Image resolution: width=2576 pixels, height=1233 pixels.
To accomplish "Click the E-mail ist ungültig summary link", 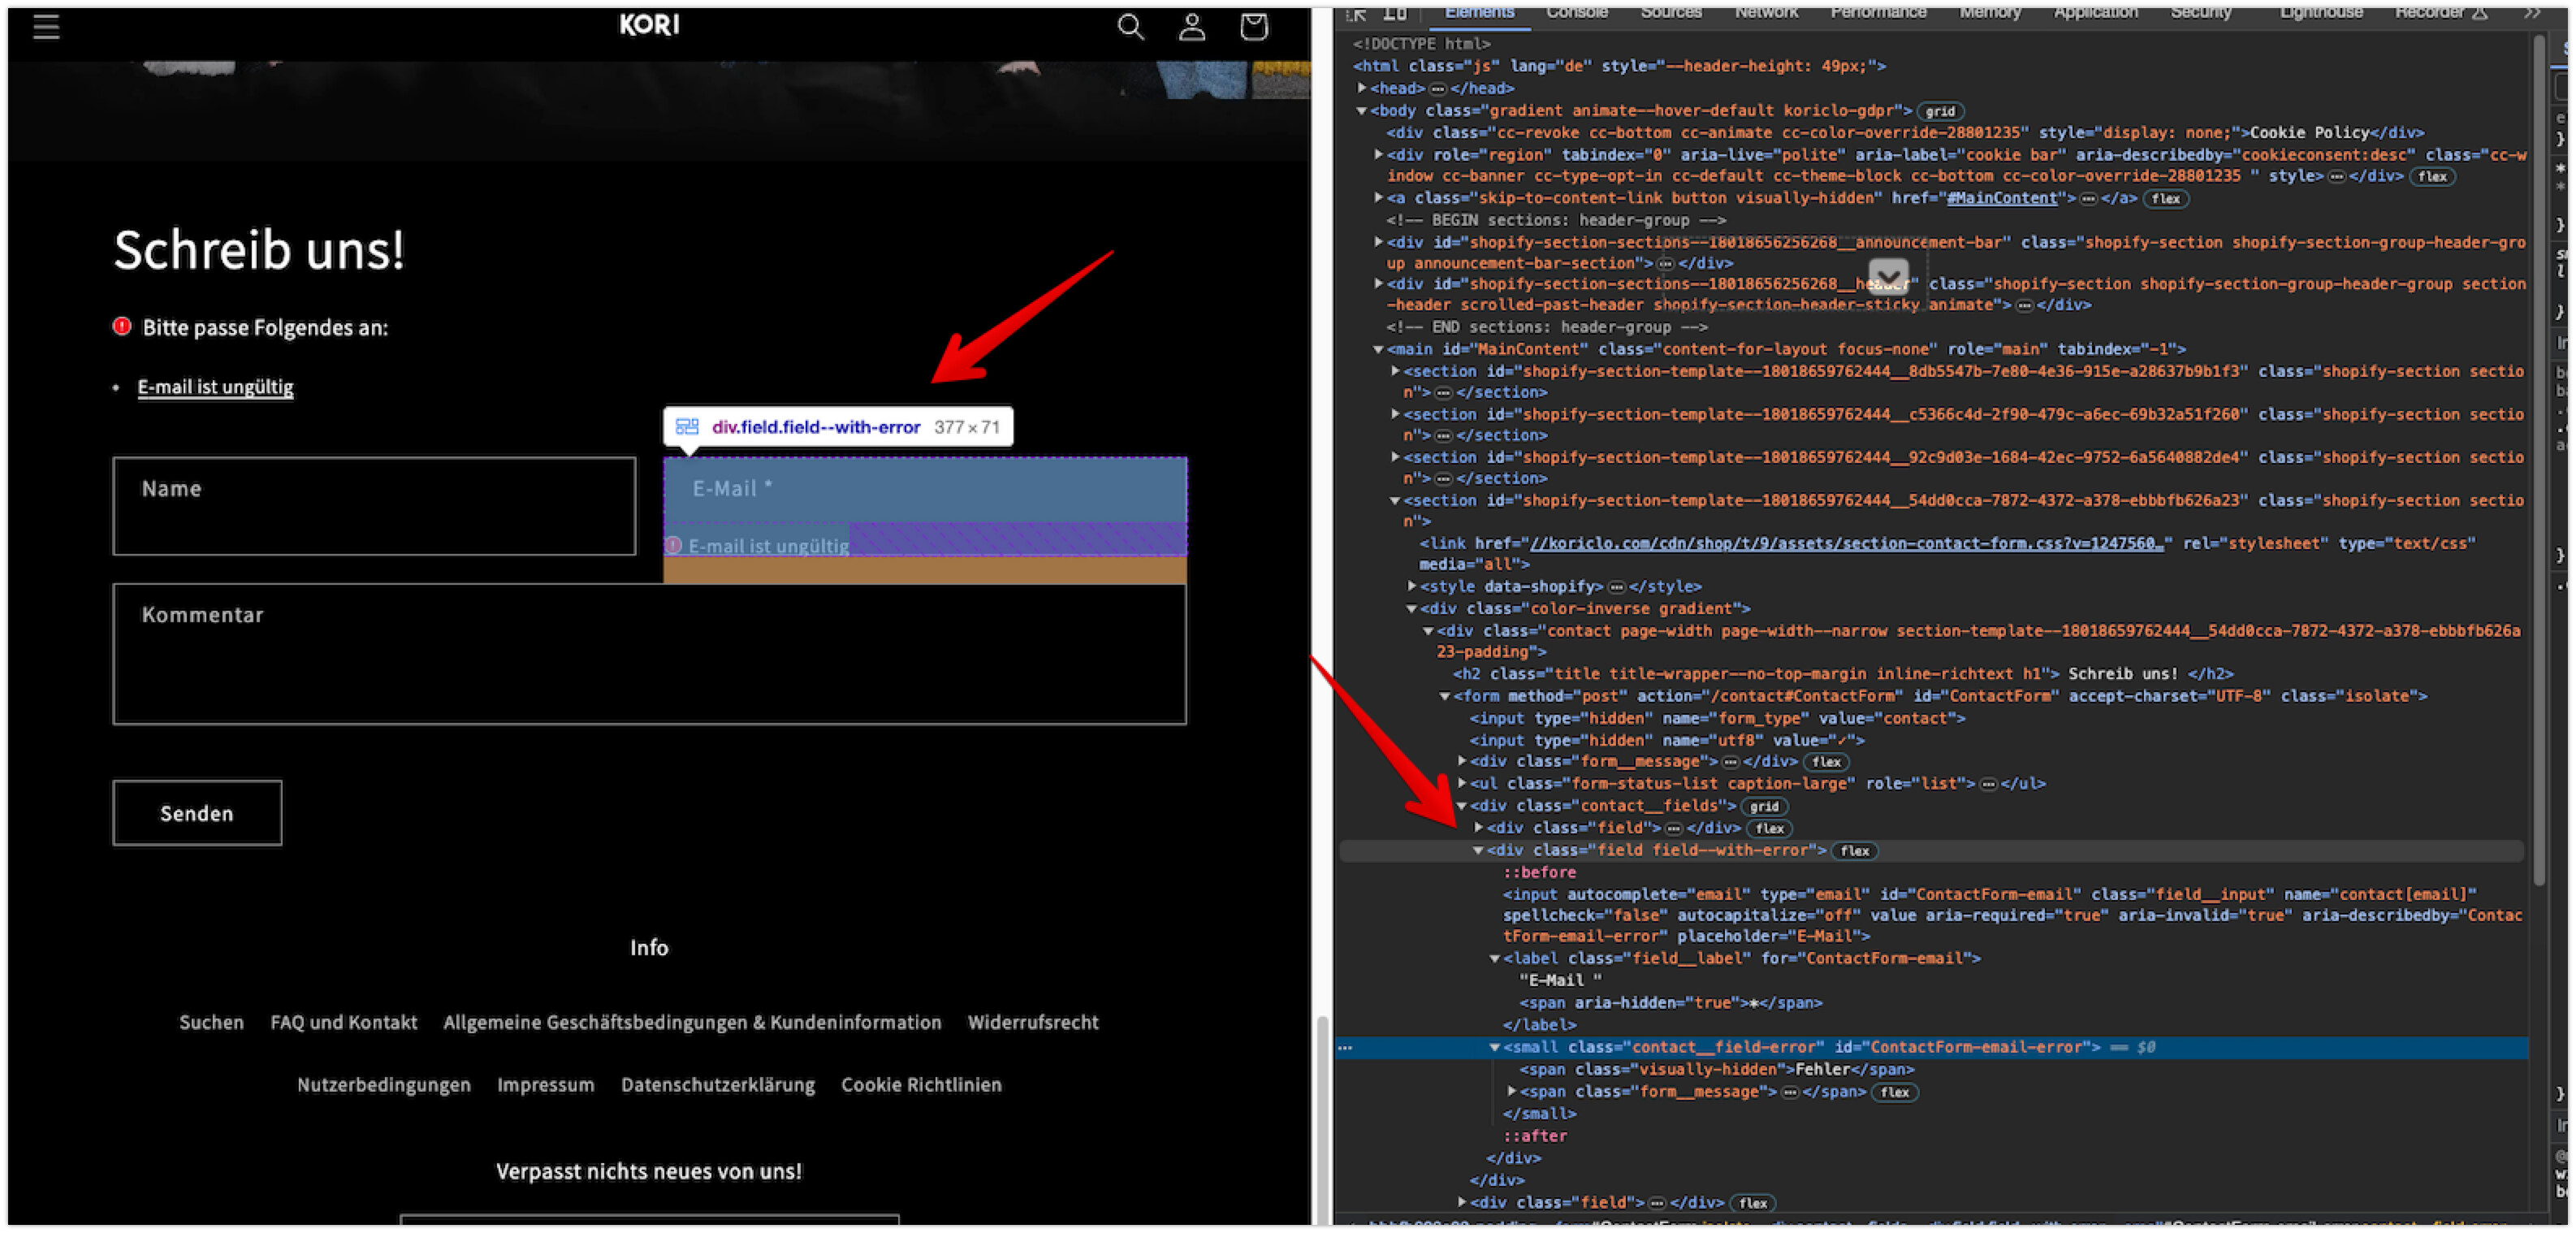I will click(215, 387).
